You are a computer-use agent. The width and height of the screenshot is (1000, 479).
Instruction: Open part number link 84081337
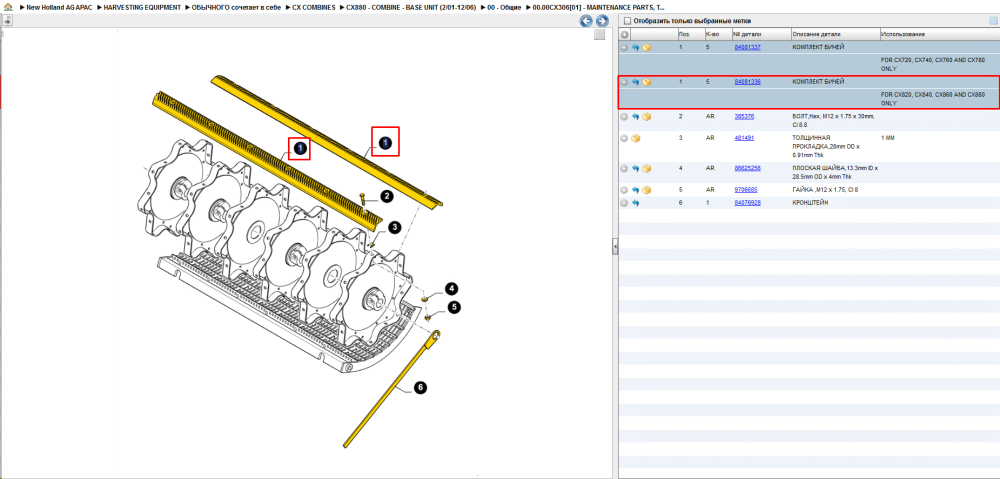[x=747, y=47]
